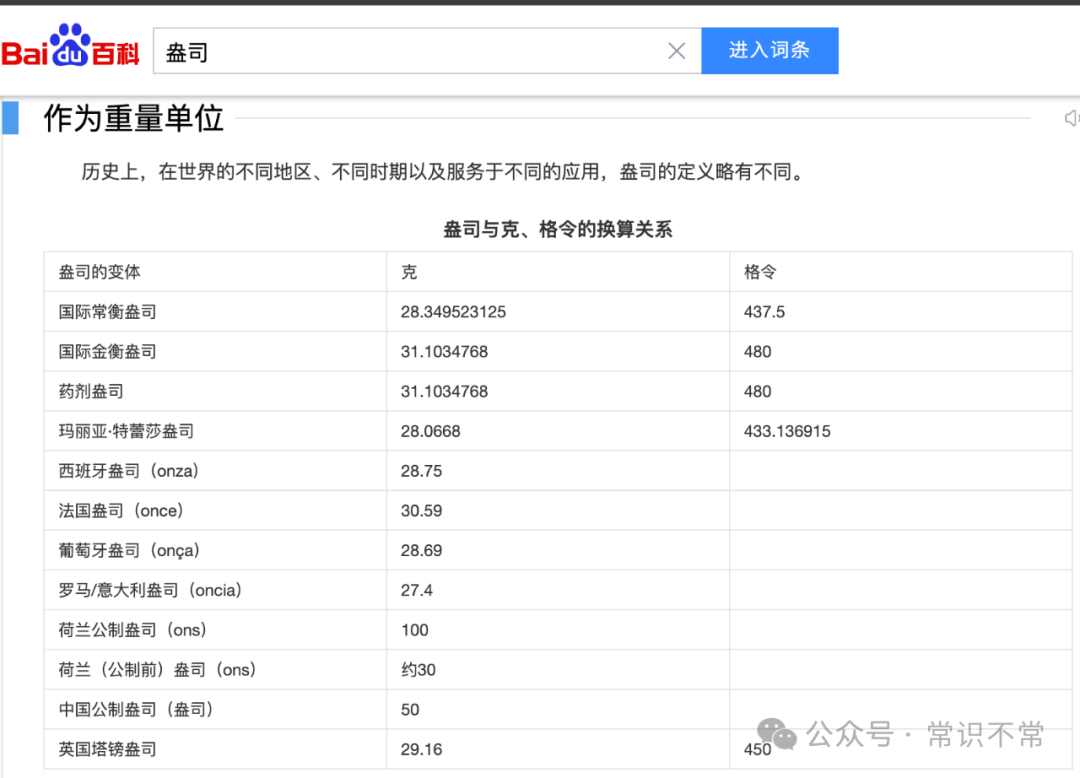Select the value 29.16

[x=422, y=750]
